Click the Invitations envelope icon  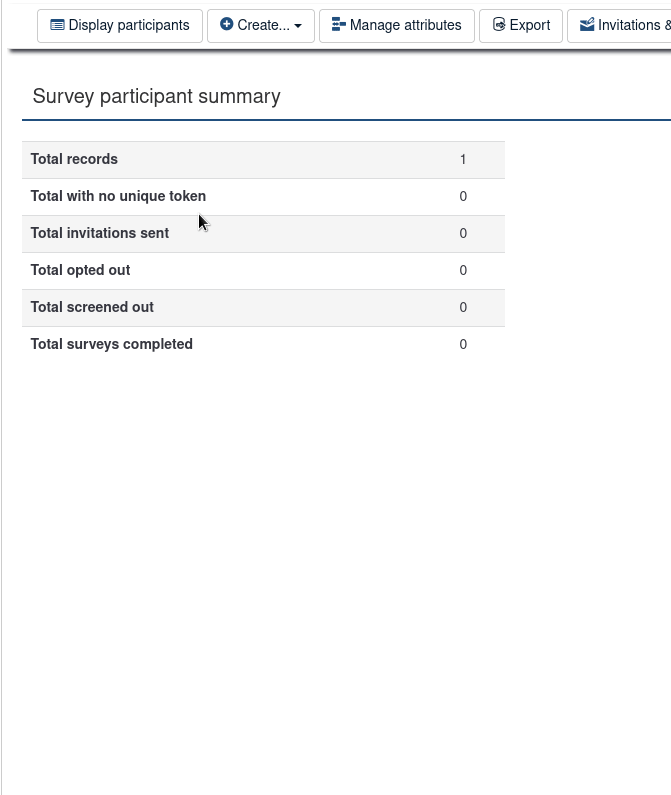(587, 25)
